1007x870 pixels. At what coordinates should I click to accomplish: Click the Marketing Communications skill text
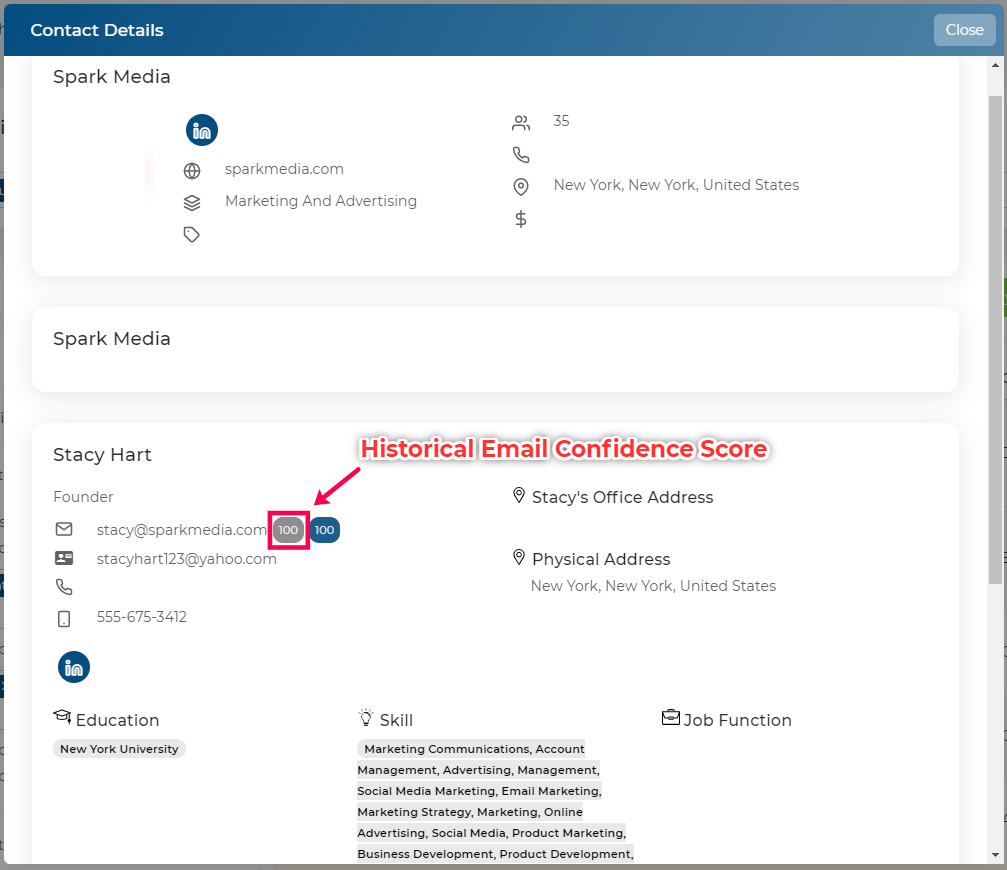coord(448,749)
